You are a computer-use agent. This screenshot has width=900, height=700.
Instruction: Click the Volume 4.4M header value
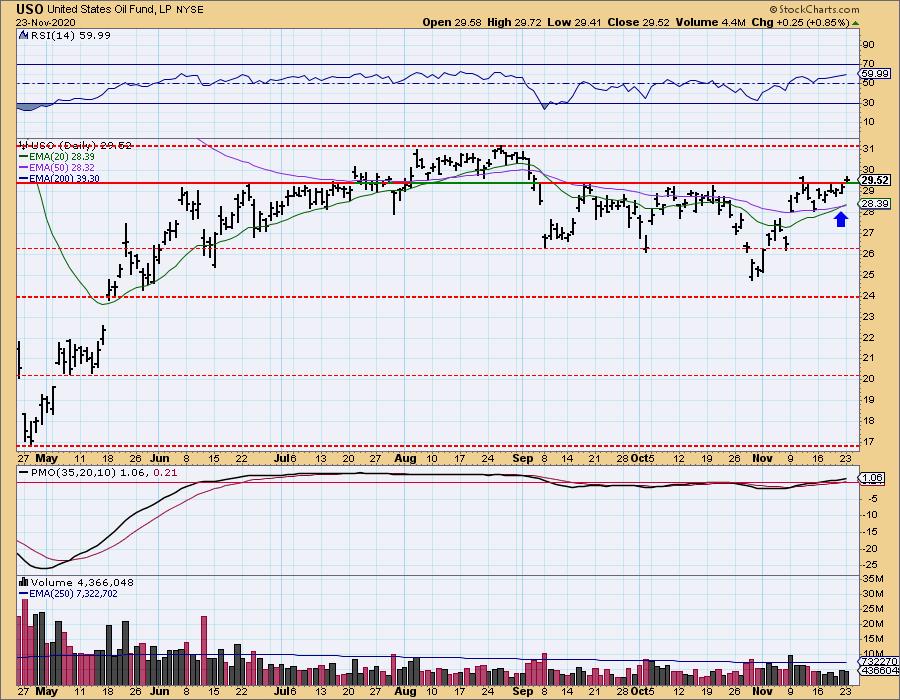711,22
